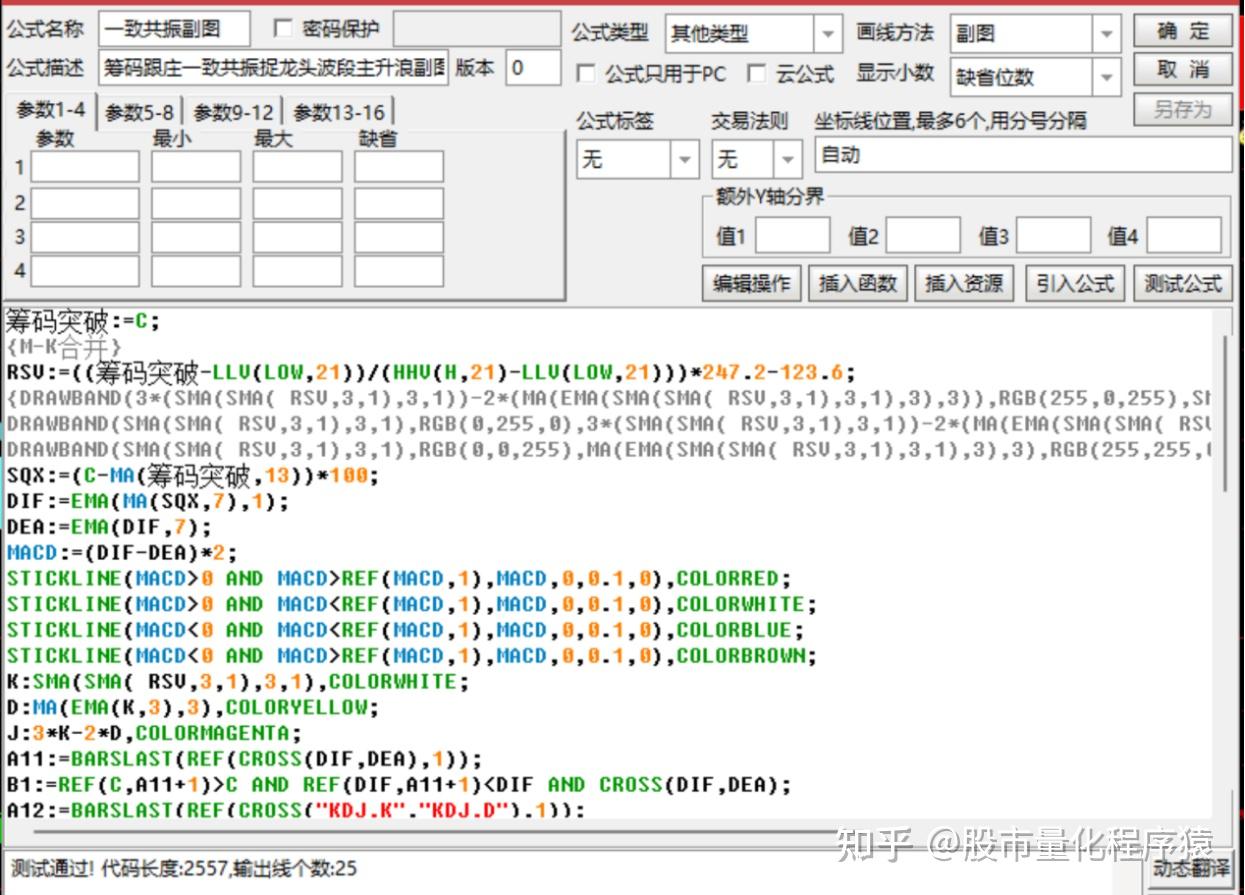1245x895 pixels.
Task: Open the 公式类型 dropdown
Action: pos(754,33)
